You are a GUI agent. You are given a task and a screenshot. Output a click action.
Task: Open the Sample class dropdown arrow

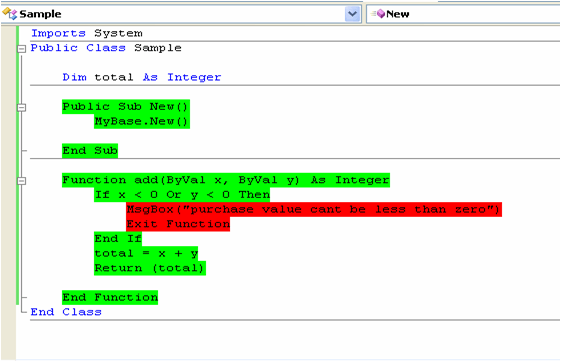pos(353,14)
